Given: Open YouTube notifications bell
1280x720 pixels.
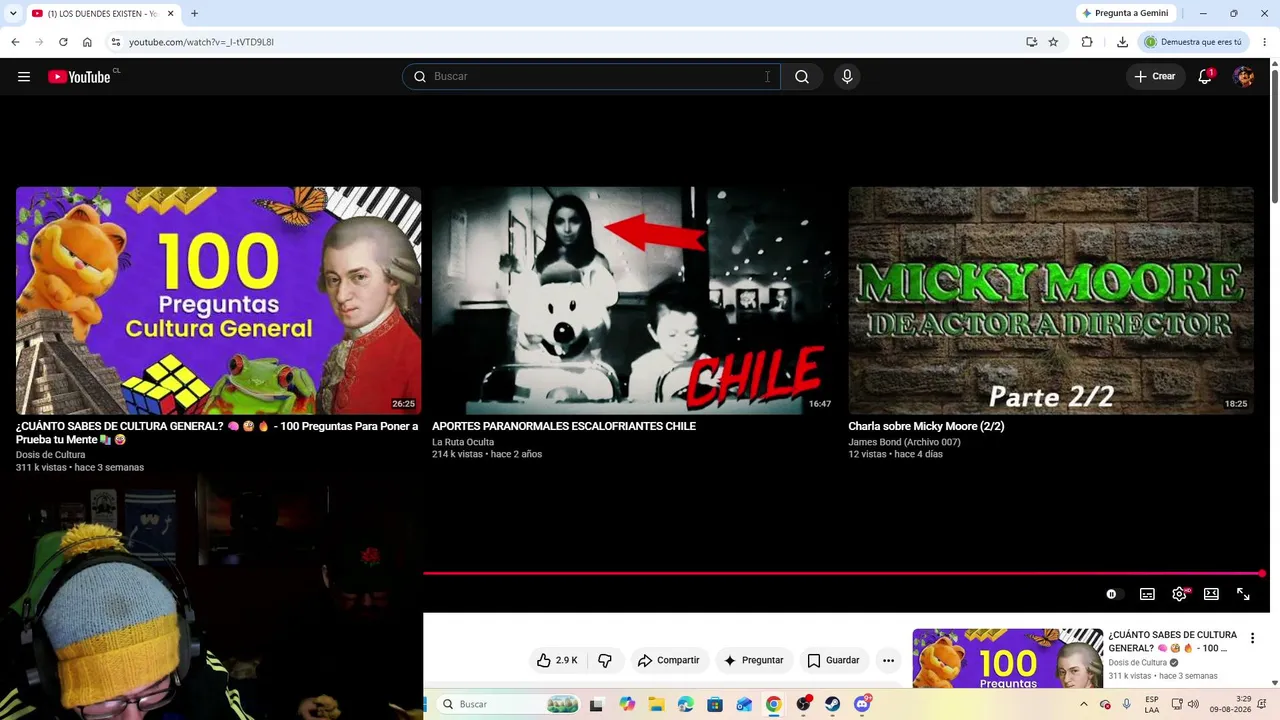Looking at the screenshot, I should [1205, 77].
